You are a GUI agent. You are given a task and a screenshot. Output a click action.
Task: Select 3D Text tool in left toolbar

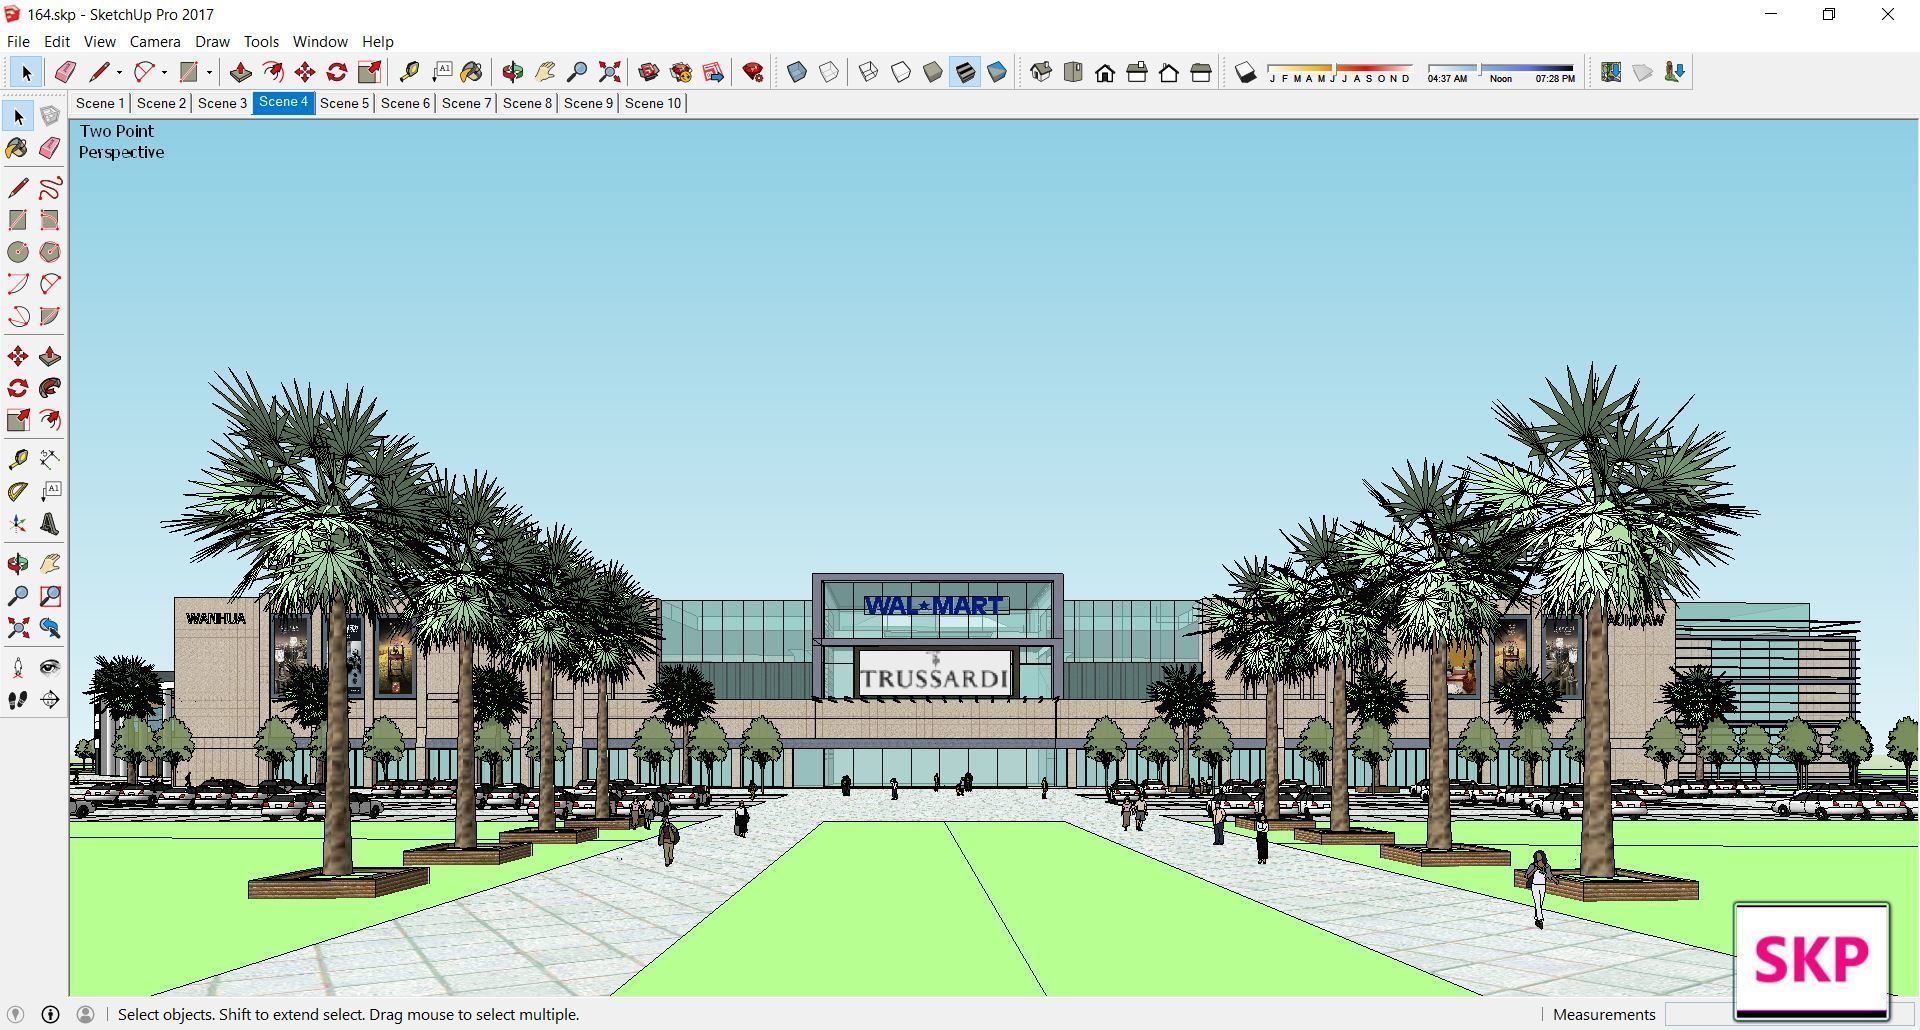click(x=50, y=524)
